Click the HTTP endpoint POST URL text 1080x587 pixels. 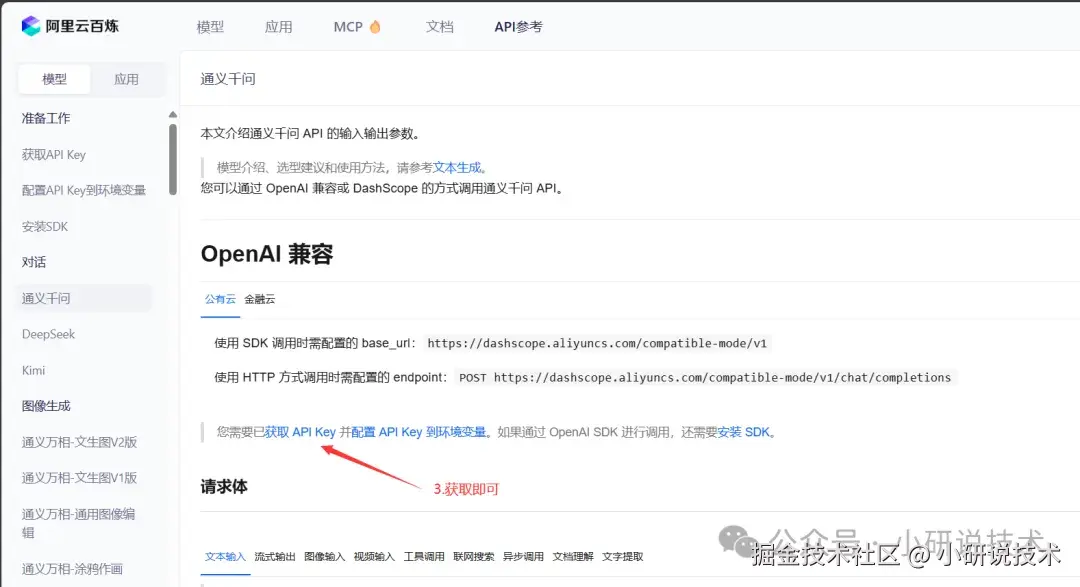pyautogui.click(x=705, y=378)
